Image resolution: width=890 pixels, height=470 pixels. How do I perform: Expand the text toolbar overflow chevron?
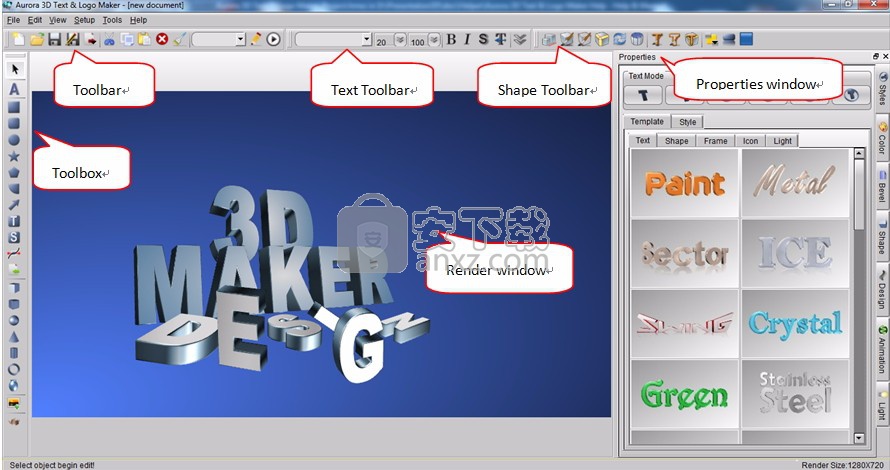(x=520, y=39)
